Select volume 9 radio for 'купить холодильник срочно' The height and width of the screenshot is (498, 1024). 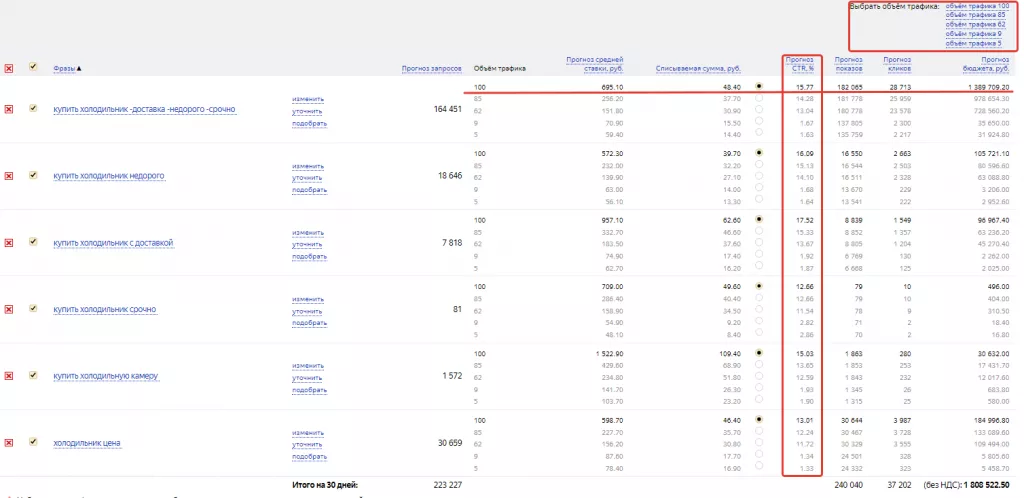click(x=759, y=321)
